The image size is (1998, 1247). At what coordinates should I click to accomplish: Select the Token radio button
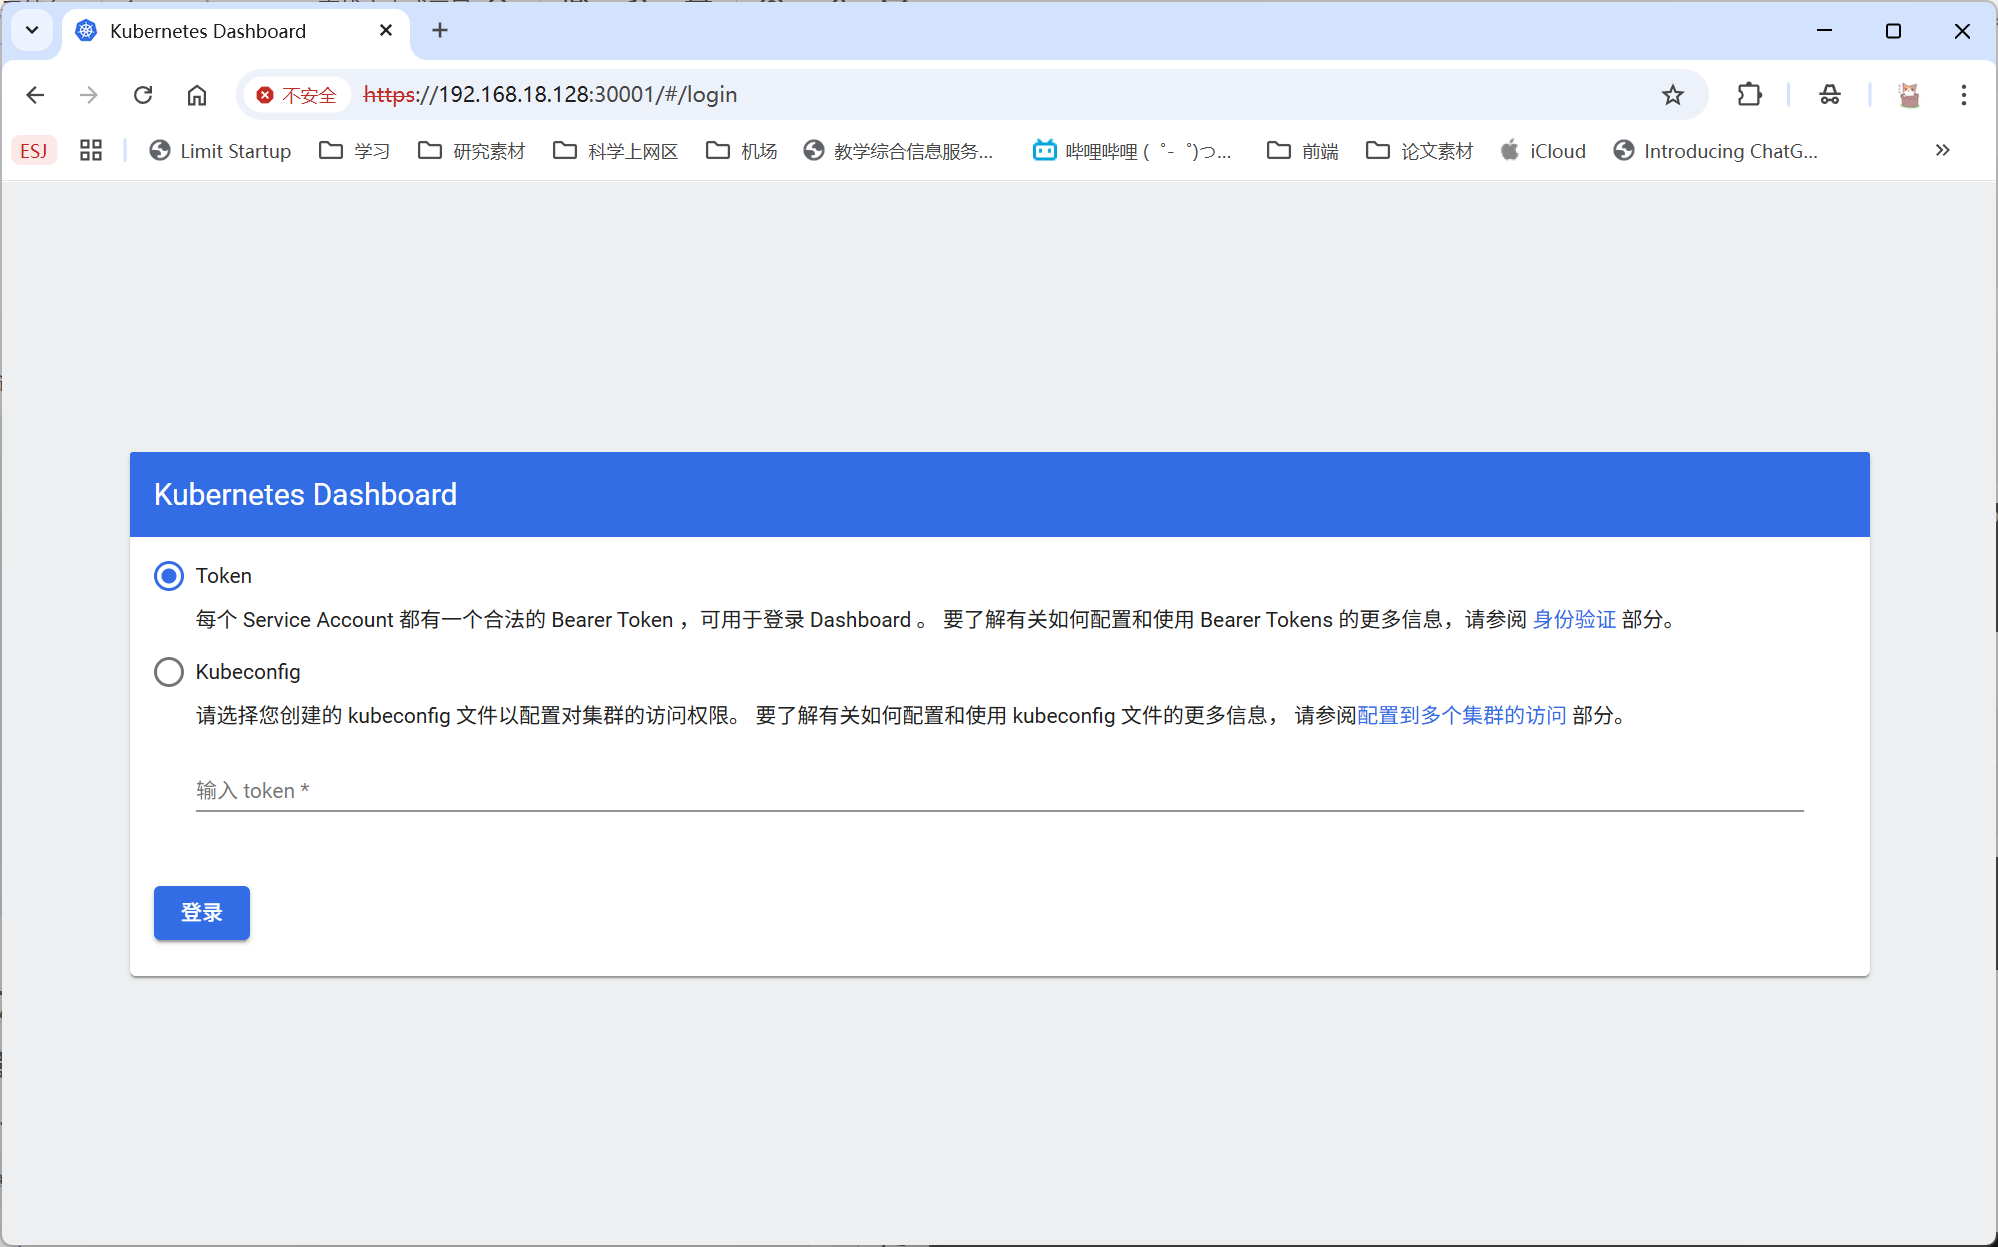[x=169, y=576]
